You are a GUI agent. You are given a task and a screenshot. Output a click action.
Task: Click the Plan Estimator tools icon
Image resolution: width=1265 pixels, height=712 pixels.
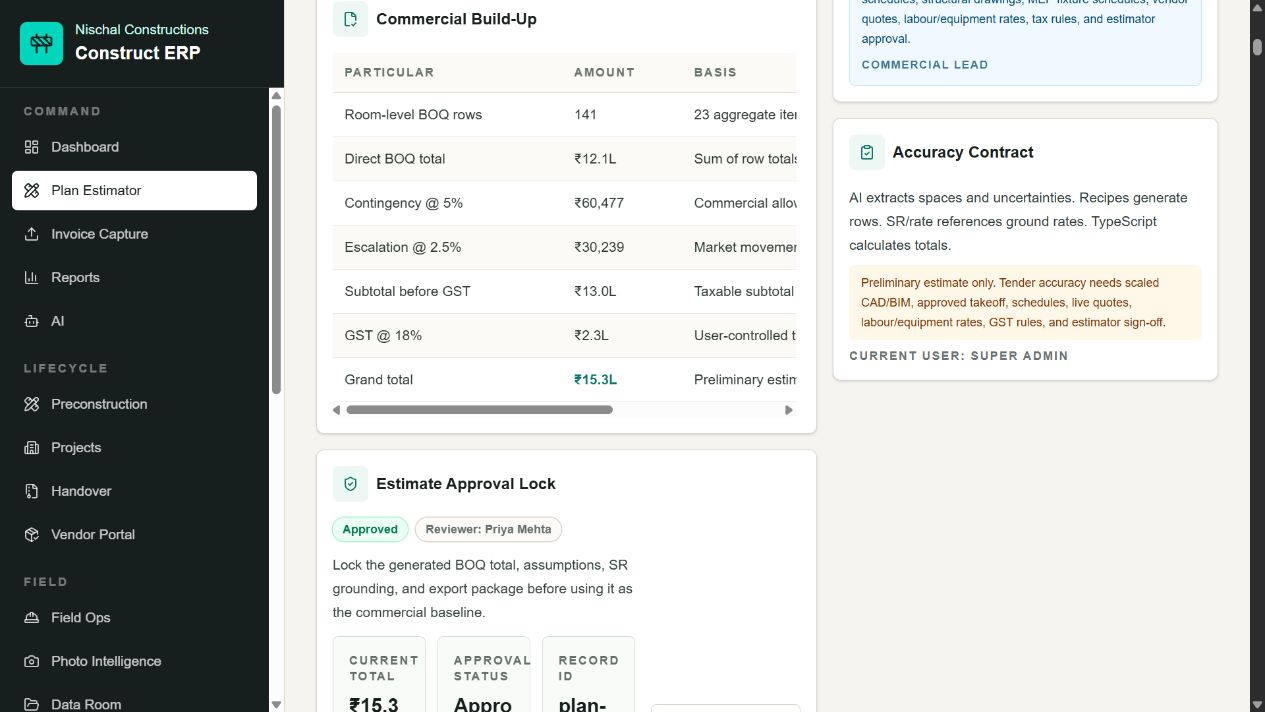31,190
